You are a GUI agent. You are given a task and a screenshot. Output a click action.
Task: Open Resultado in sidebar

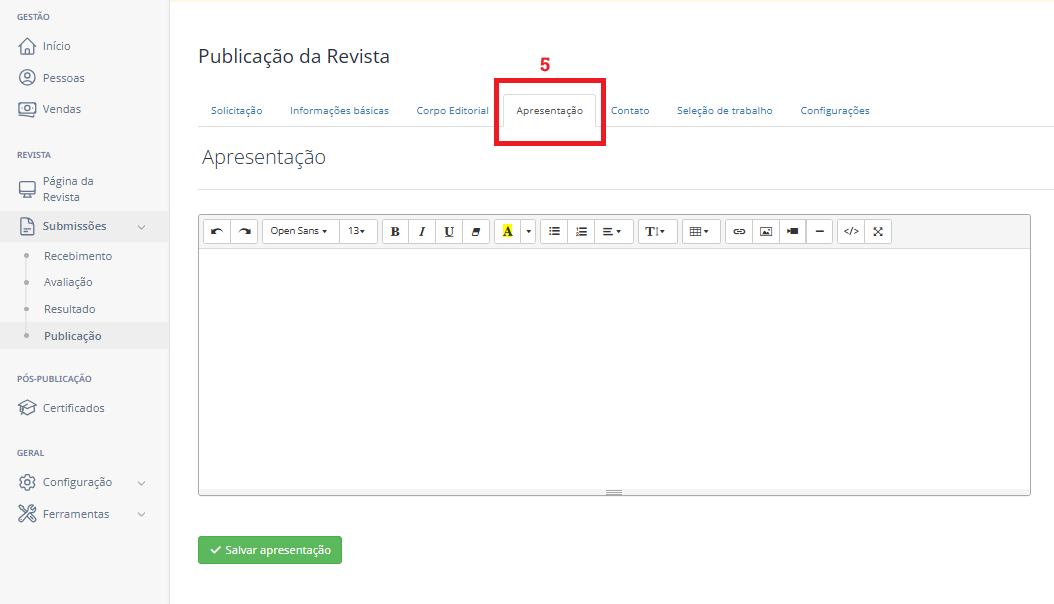(x=70, y=309)
